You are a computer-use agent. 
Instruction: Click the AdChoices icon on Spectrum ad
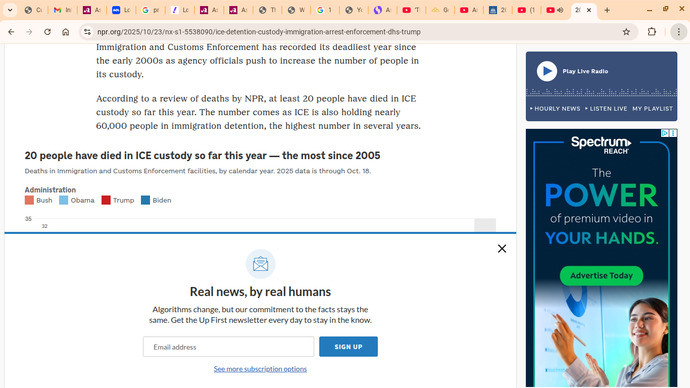[665, 133]
